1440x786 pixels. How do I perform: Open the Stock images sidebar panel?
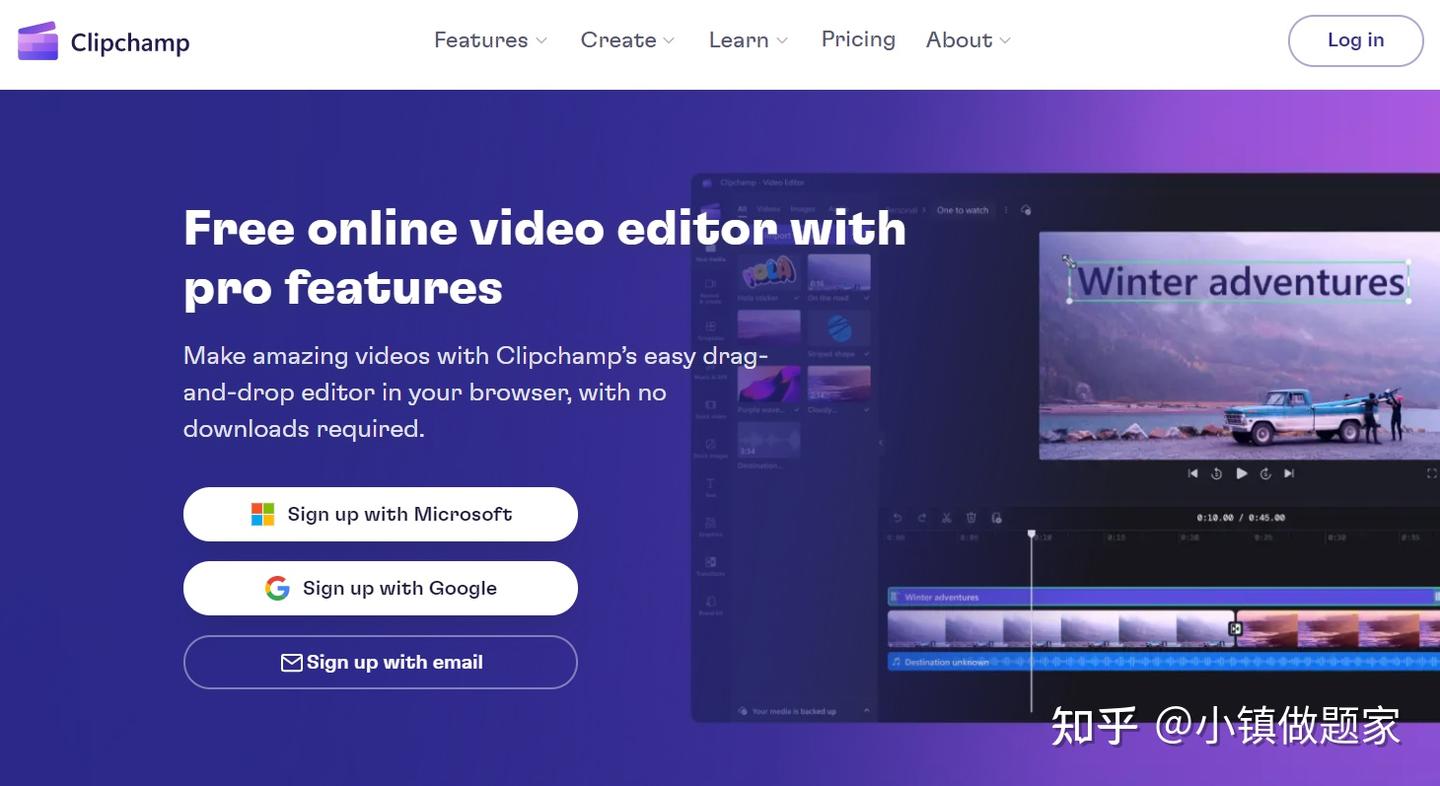(x=711, y=447)
